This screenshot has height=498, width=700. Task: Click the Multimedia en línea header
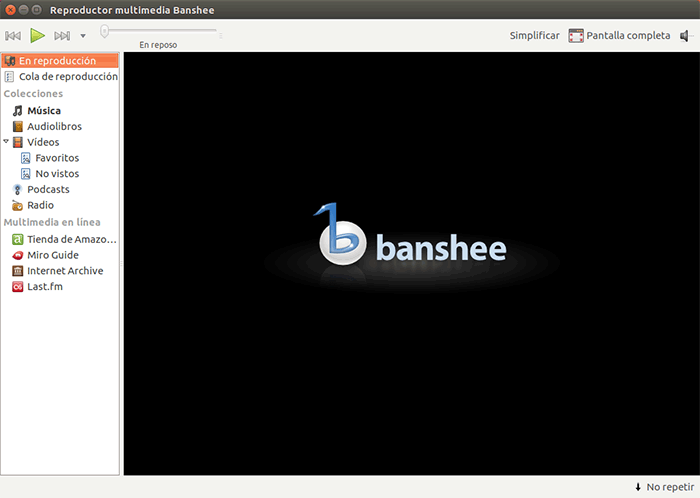point(52,222)
